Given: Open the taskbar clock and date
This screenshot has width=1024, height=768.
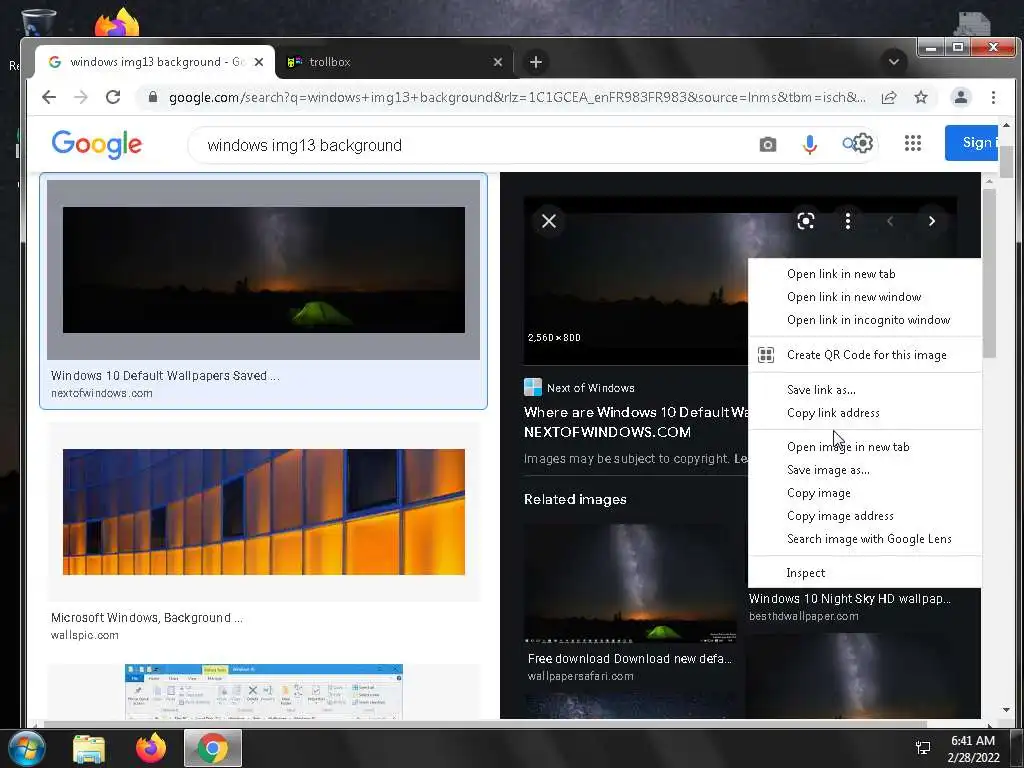Looking at the screenshot, I should 973,748.
